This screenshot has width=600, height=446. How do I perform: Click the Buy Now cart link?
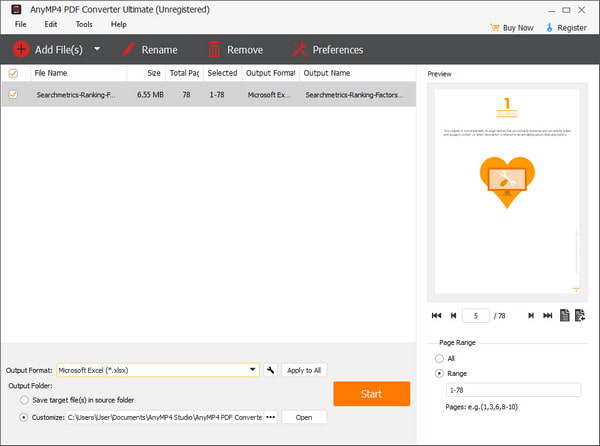tap(512, 28)
